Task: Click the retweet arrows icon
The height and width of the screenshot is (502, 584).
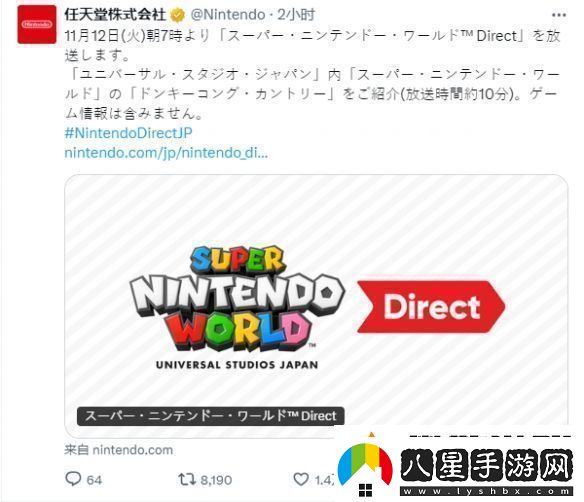Action: click(x=187, y=479)
